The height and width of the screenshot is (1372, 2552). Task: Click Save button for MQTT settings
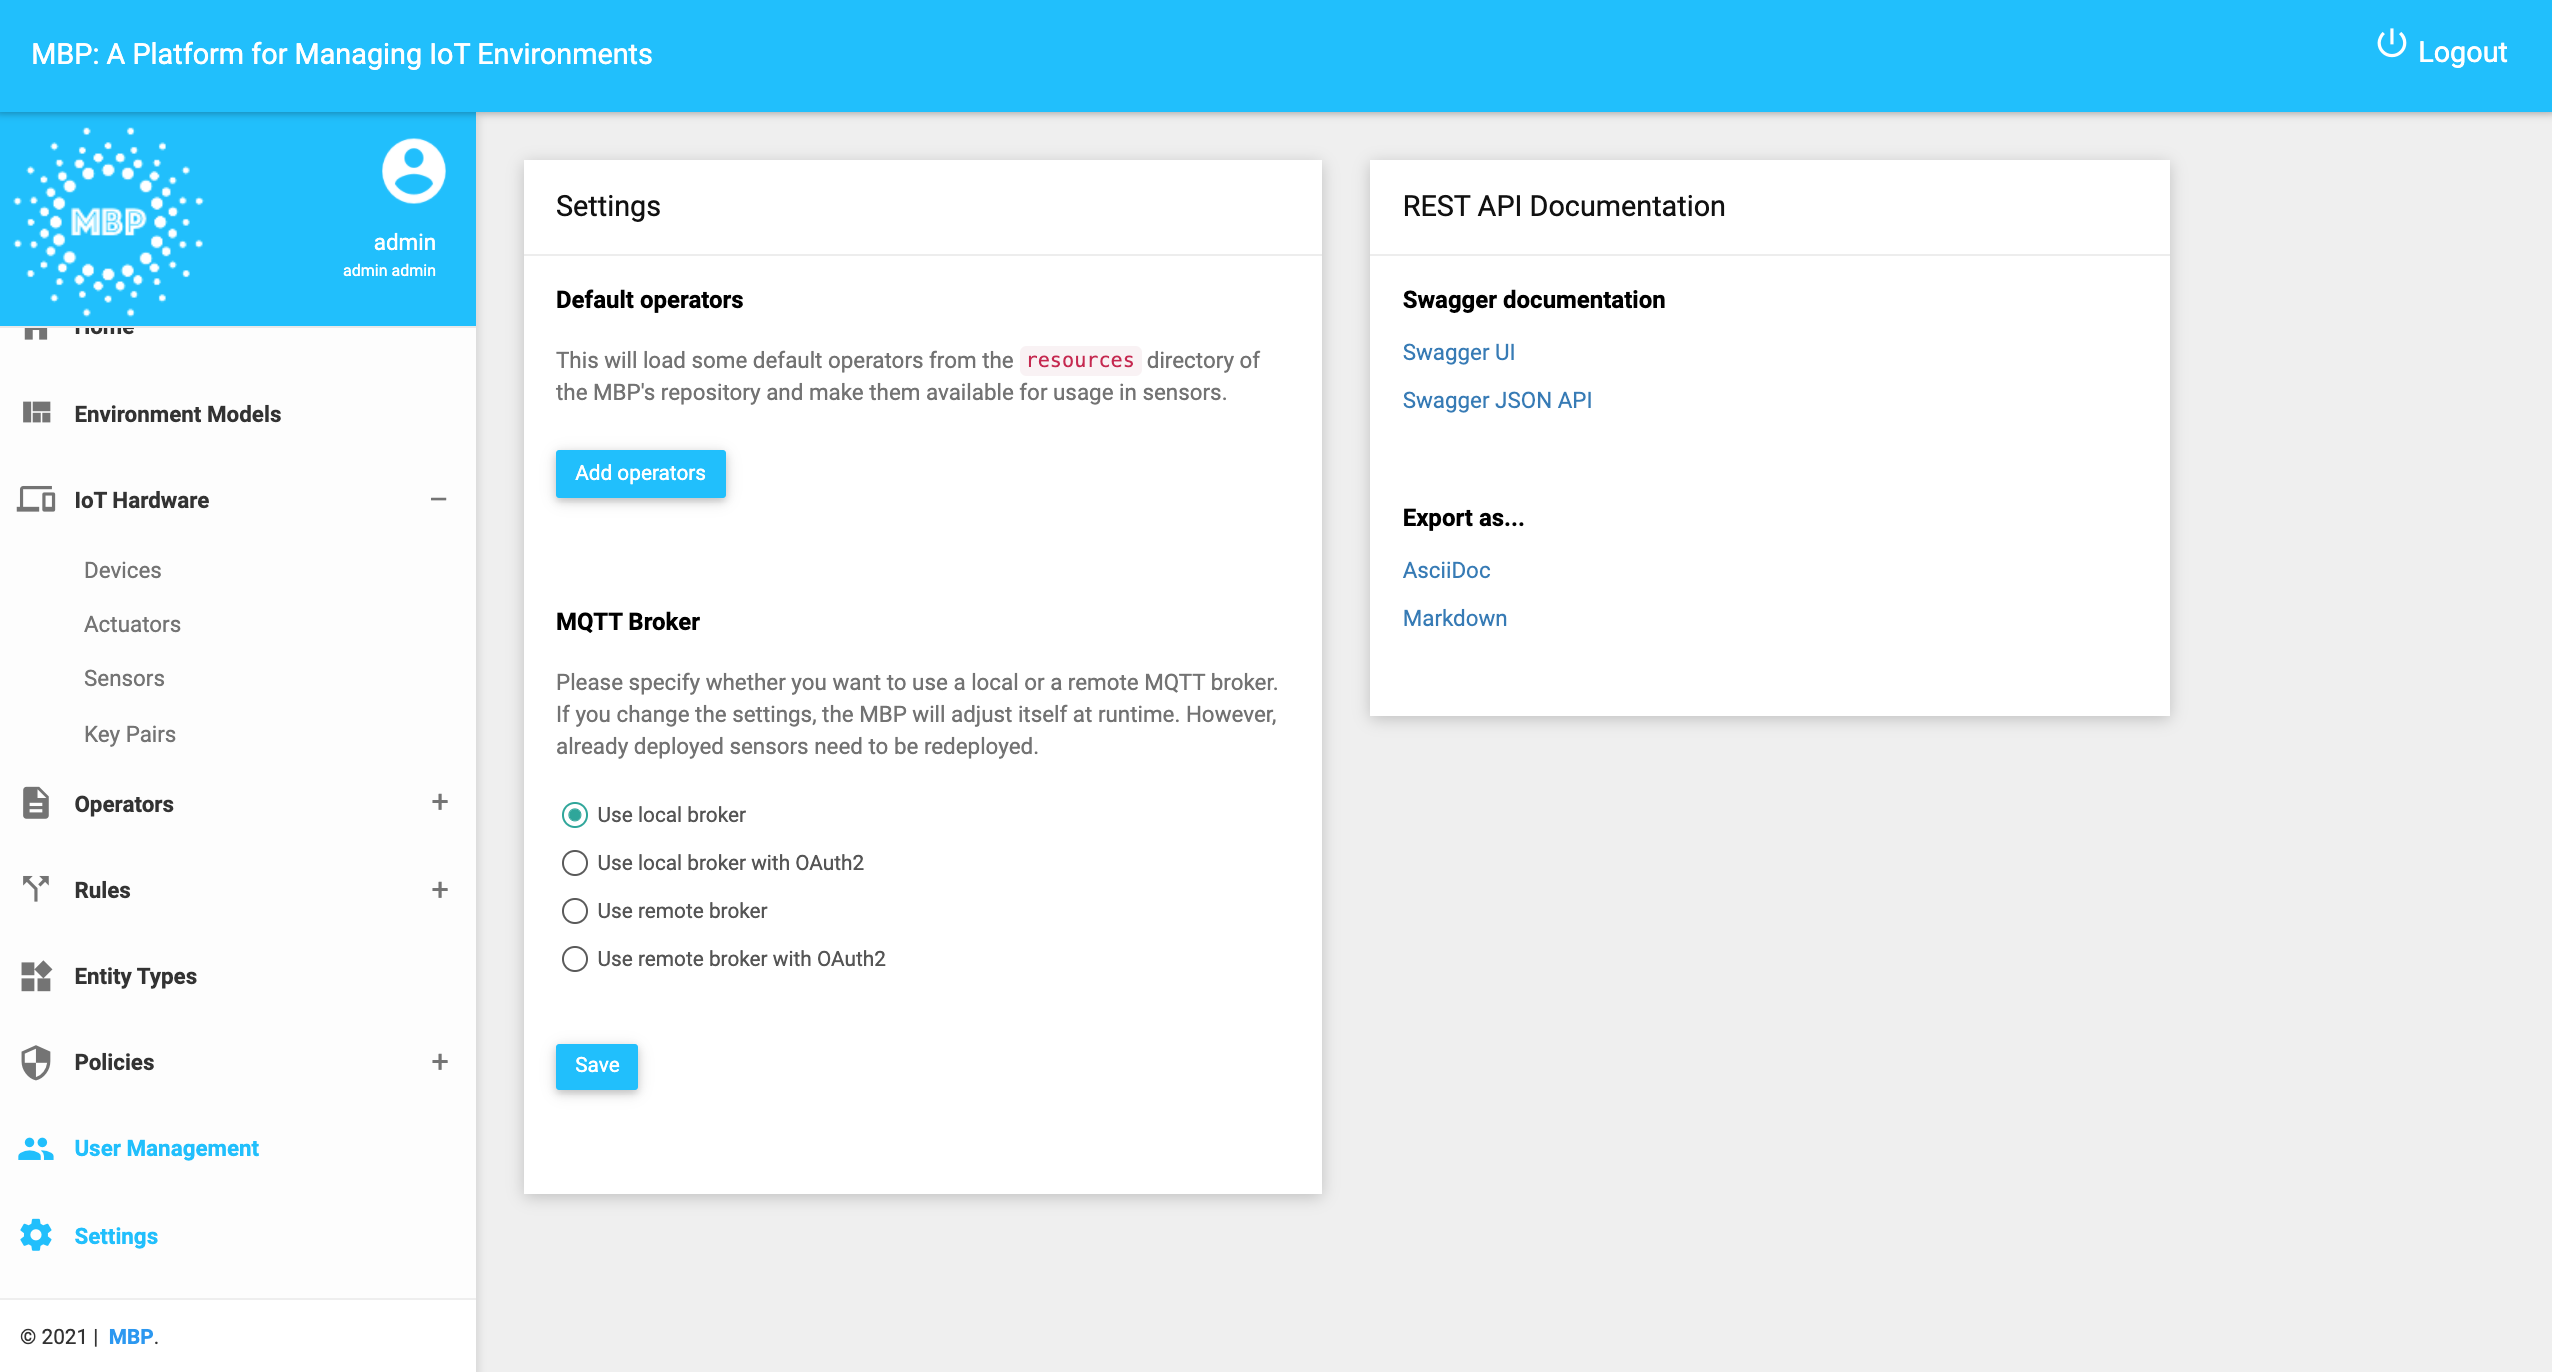click(x=596, y=1064)
